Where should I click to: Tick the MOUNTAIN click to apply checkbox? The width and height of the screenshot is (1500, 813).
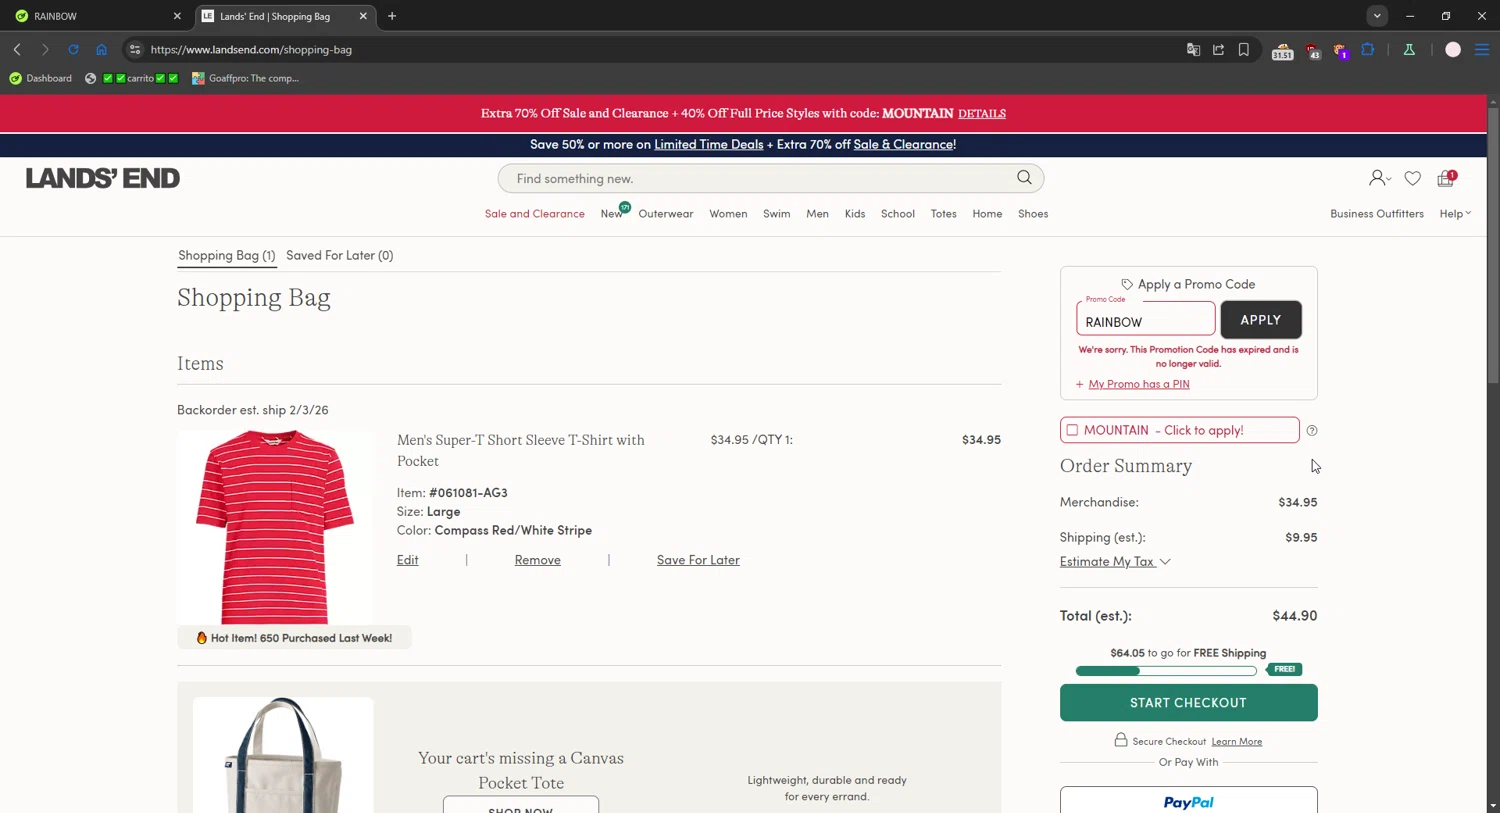pos(1072,430)
